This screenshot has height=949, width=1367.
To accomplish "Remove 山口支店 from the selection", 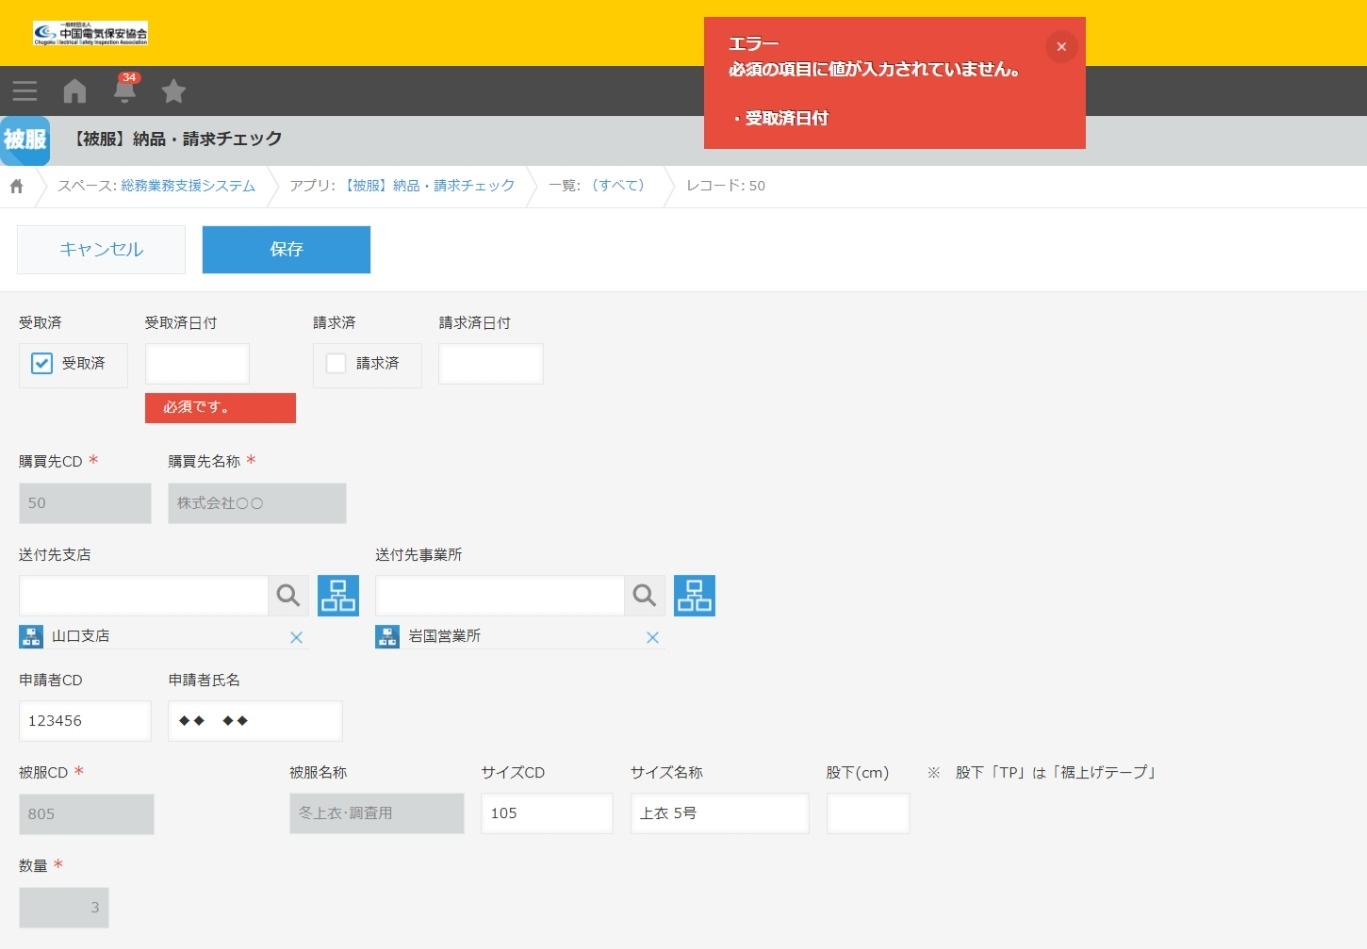I will tap(296, 638).
